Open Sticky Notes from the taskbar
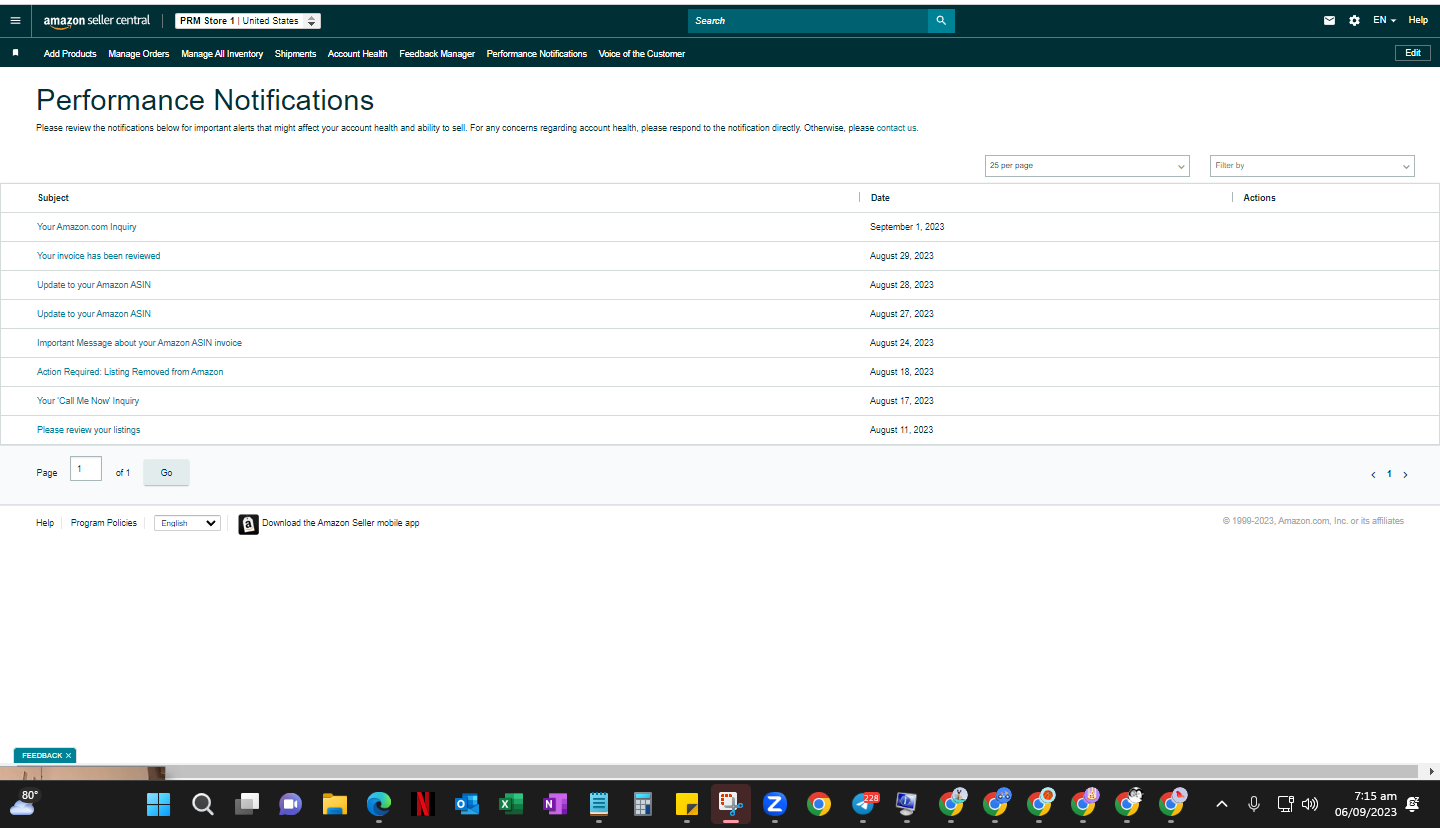 point(687,804)
